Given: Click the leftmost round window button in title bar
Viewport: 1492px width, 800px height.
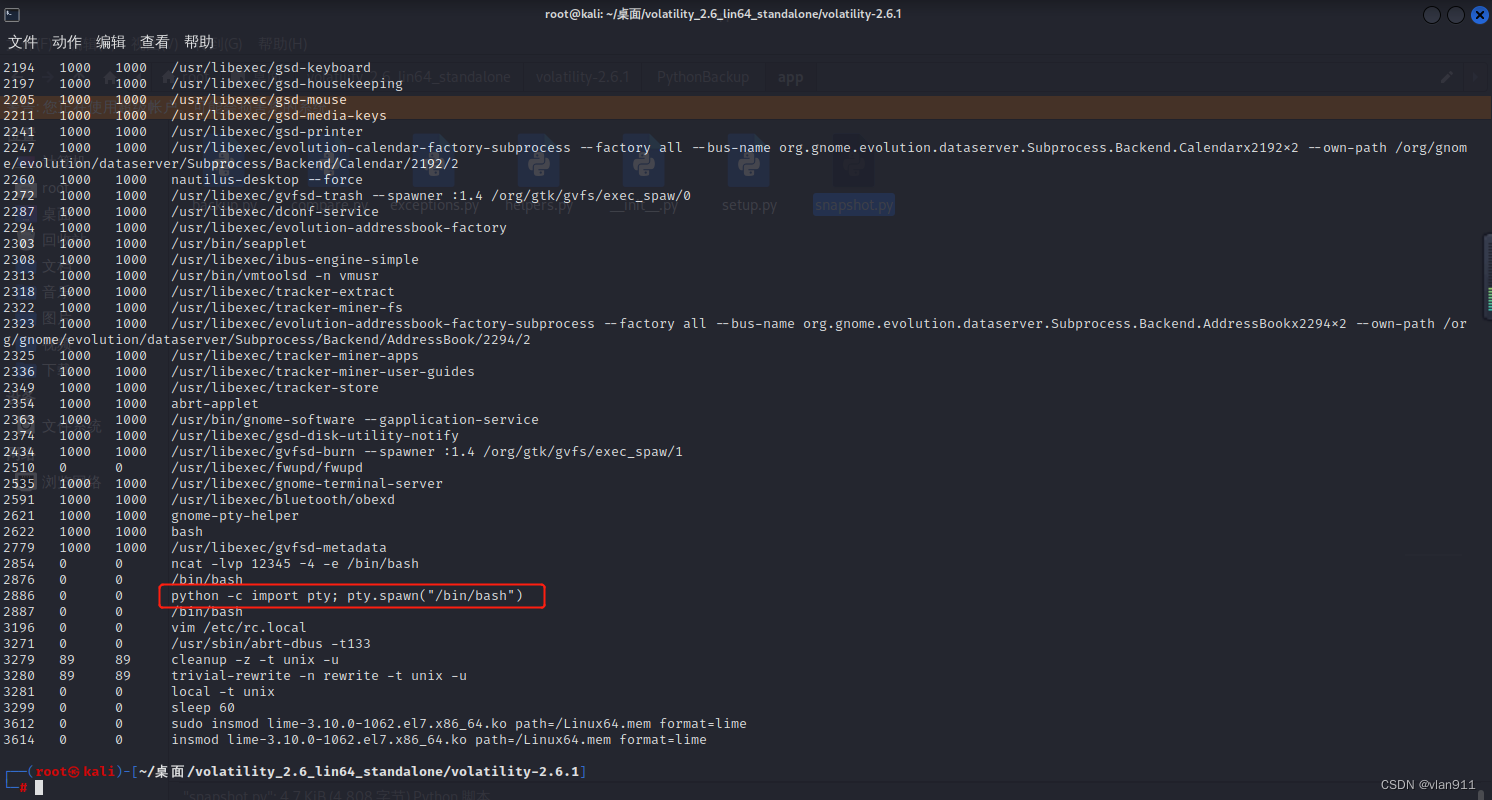Looking at the screenshot, I should (x=1433, y=14).
